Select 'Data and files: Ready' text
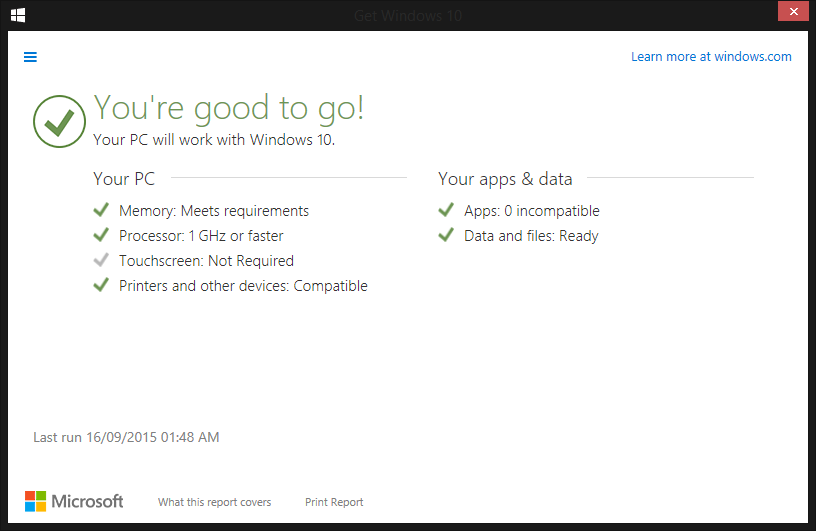This screenshot has width=816, height=531. click(531, 236)
